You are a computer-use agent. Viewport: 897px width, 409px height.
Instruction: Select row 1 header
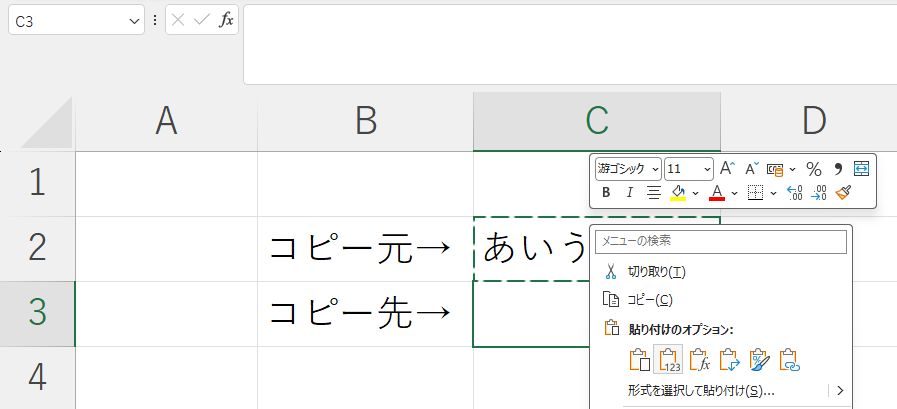pyautogui.click(x=37, y=184)
